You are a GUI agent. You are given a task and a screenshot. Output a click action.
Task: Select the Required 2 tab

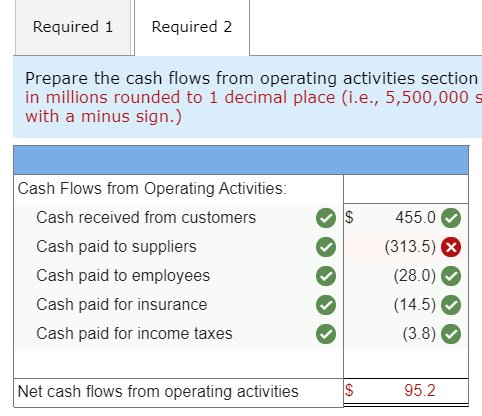coord(192,27)
